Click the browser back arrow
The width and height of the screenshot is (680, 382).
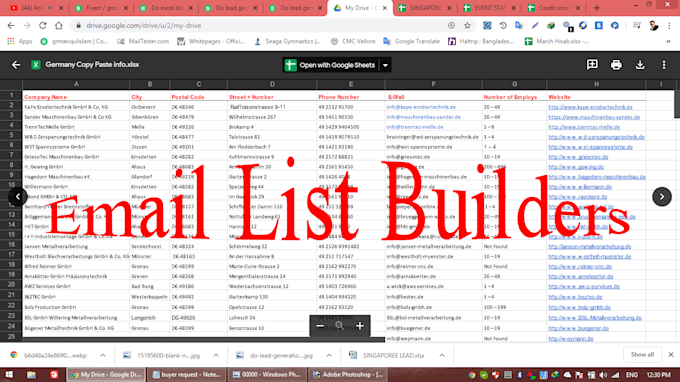tap(11, 26)
